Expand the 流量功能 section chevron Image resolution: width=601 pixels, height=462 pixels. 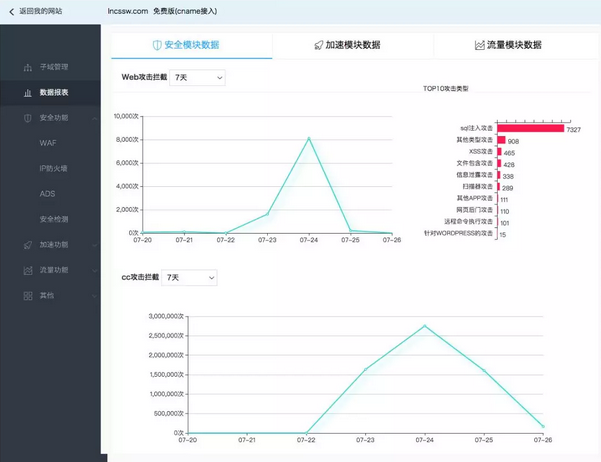[x=94, y=270]
